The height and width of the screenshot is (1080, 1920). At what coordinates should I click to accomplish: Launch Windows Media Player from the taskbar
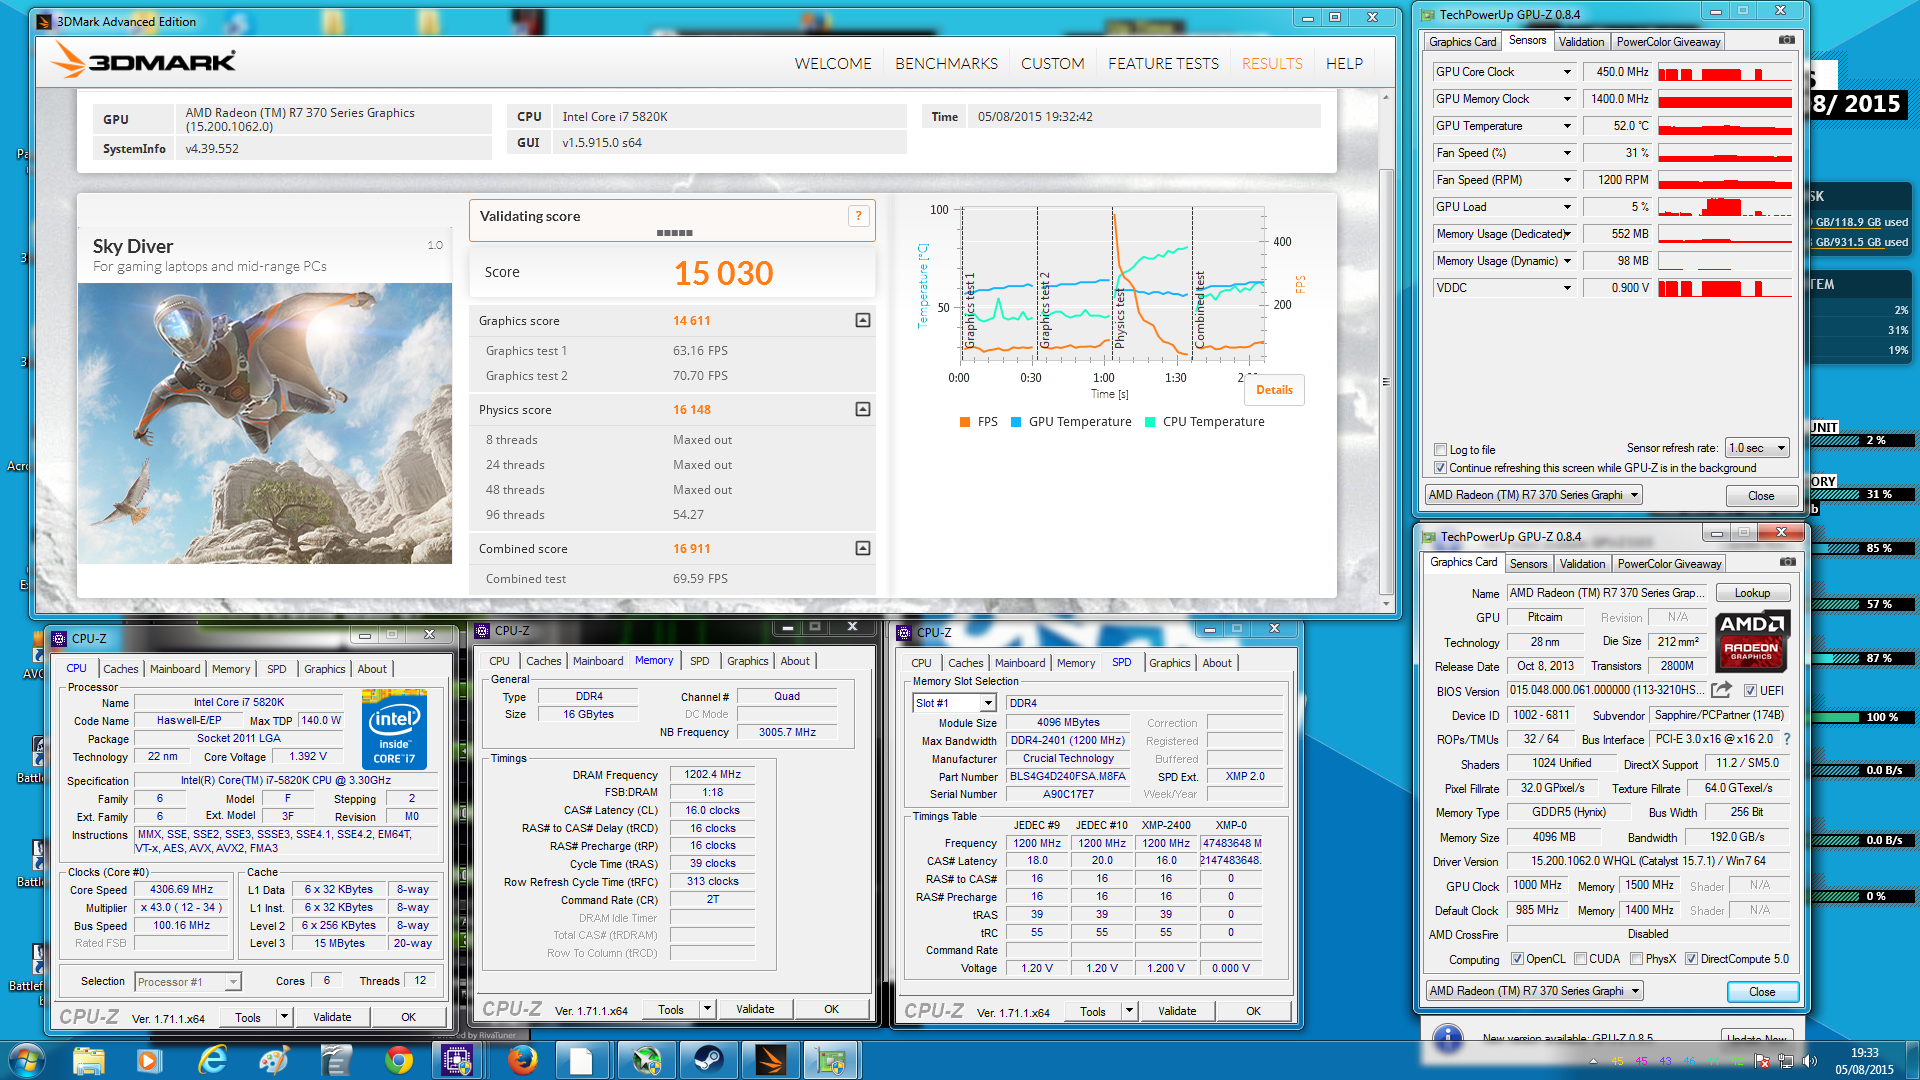pyautogui.click(x=149, y=1060)
